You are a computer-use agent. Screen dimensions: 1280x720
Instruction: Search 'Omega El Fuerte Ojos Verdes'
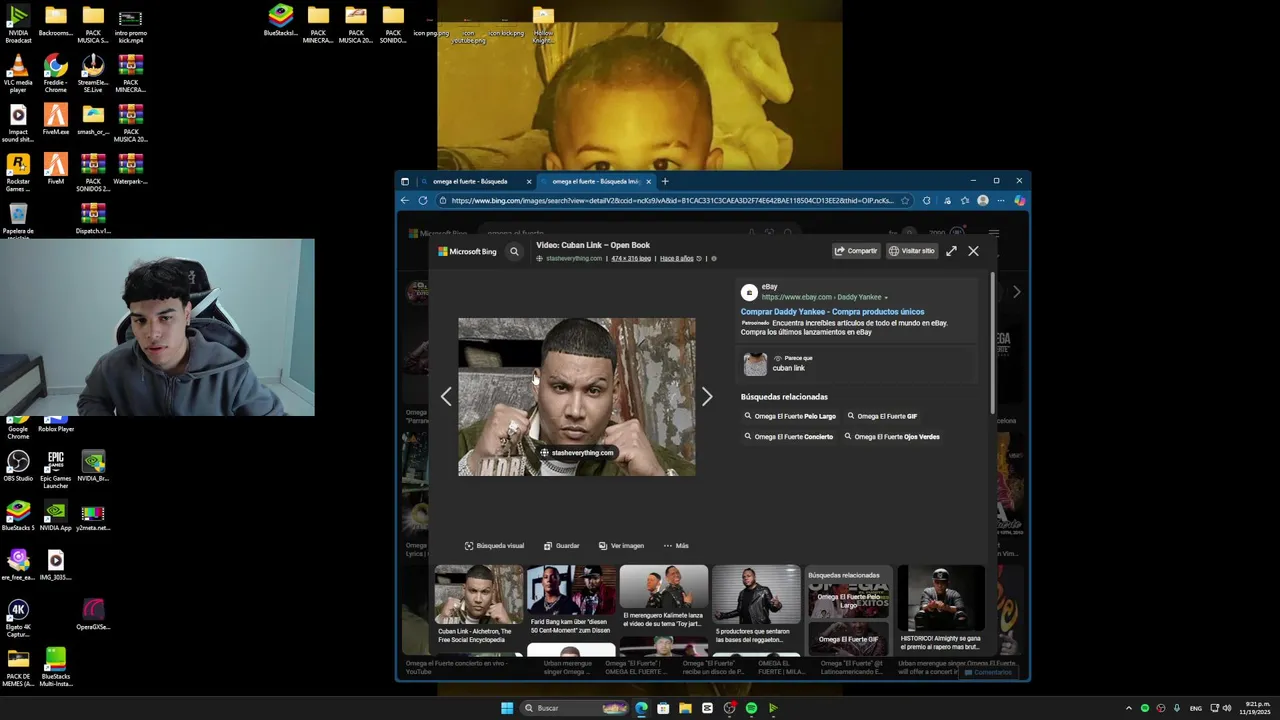pyautogui.click(x=892, y=436)
